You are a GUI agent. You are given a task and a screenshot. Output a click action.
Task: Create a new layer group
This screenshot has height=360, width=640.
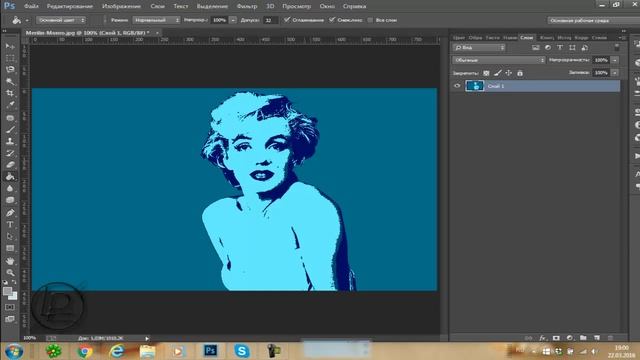pyautogui.click(x=583, y=338)
